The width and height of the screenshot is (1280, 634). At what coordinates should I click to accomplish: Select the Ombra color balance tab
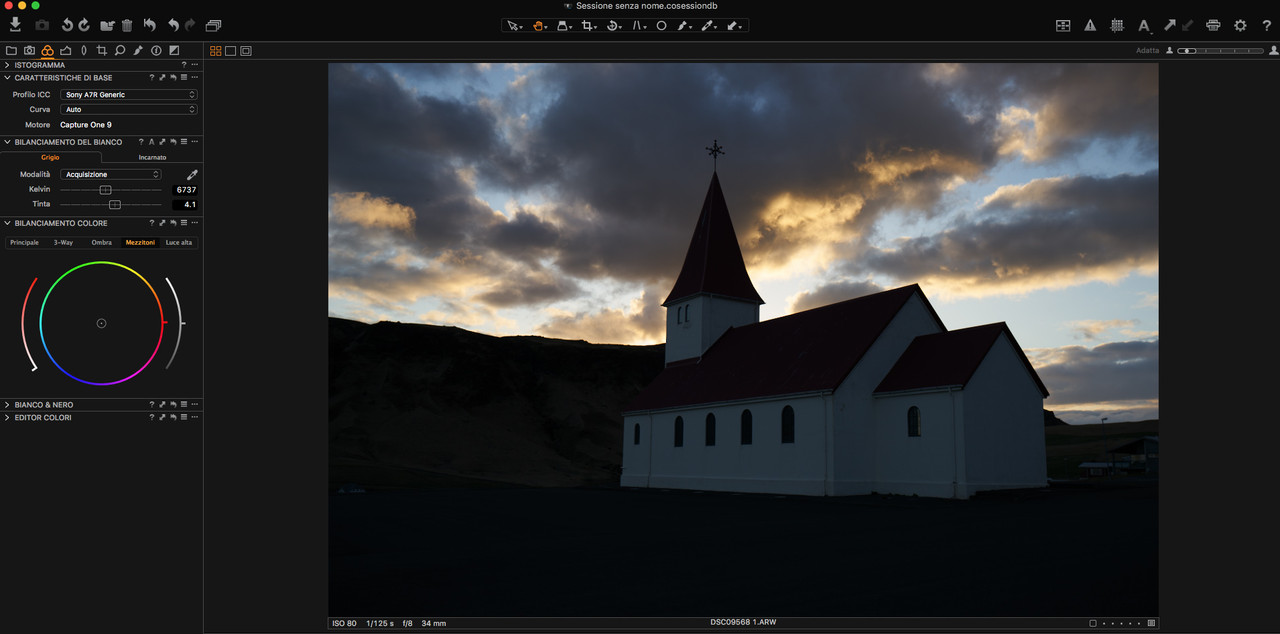coord(101,242)
